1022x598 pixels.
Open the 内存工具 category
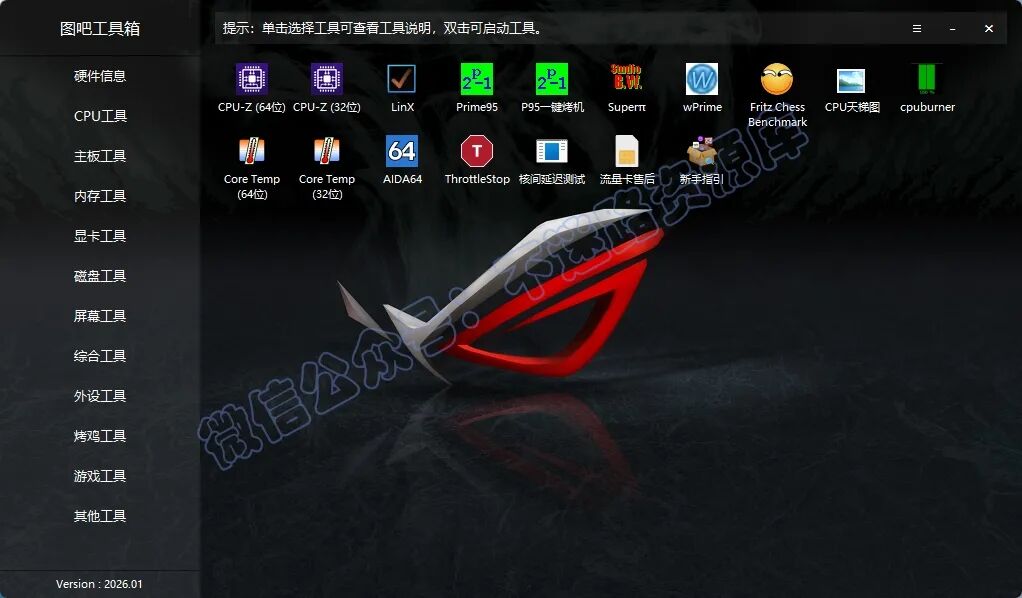(100, 196)
